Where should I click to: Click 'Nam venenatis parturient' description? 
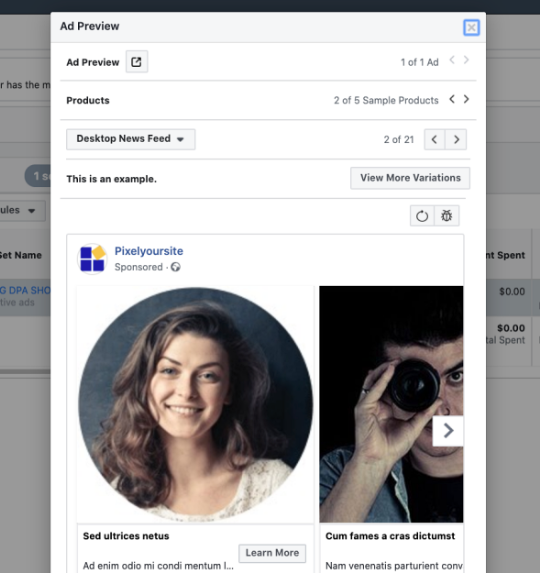pyautogui.click(x=394, y=566)
